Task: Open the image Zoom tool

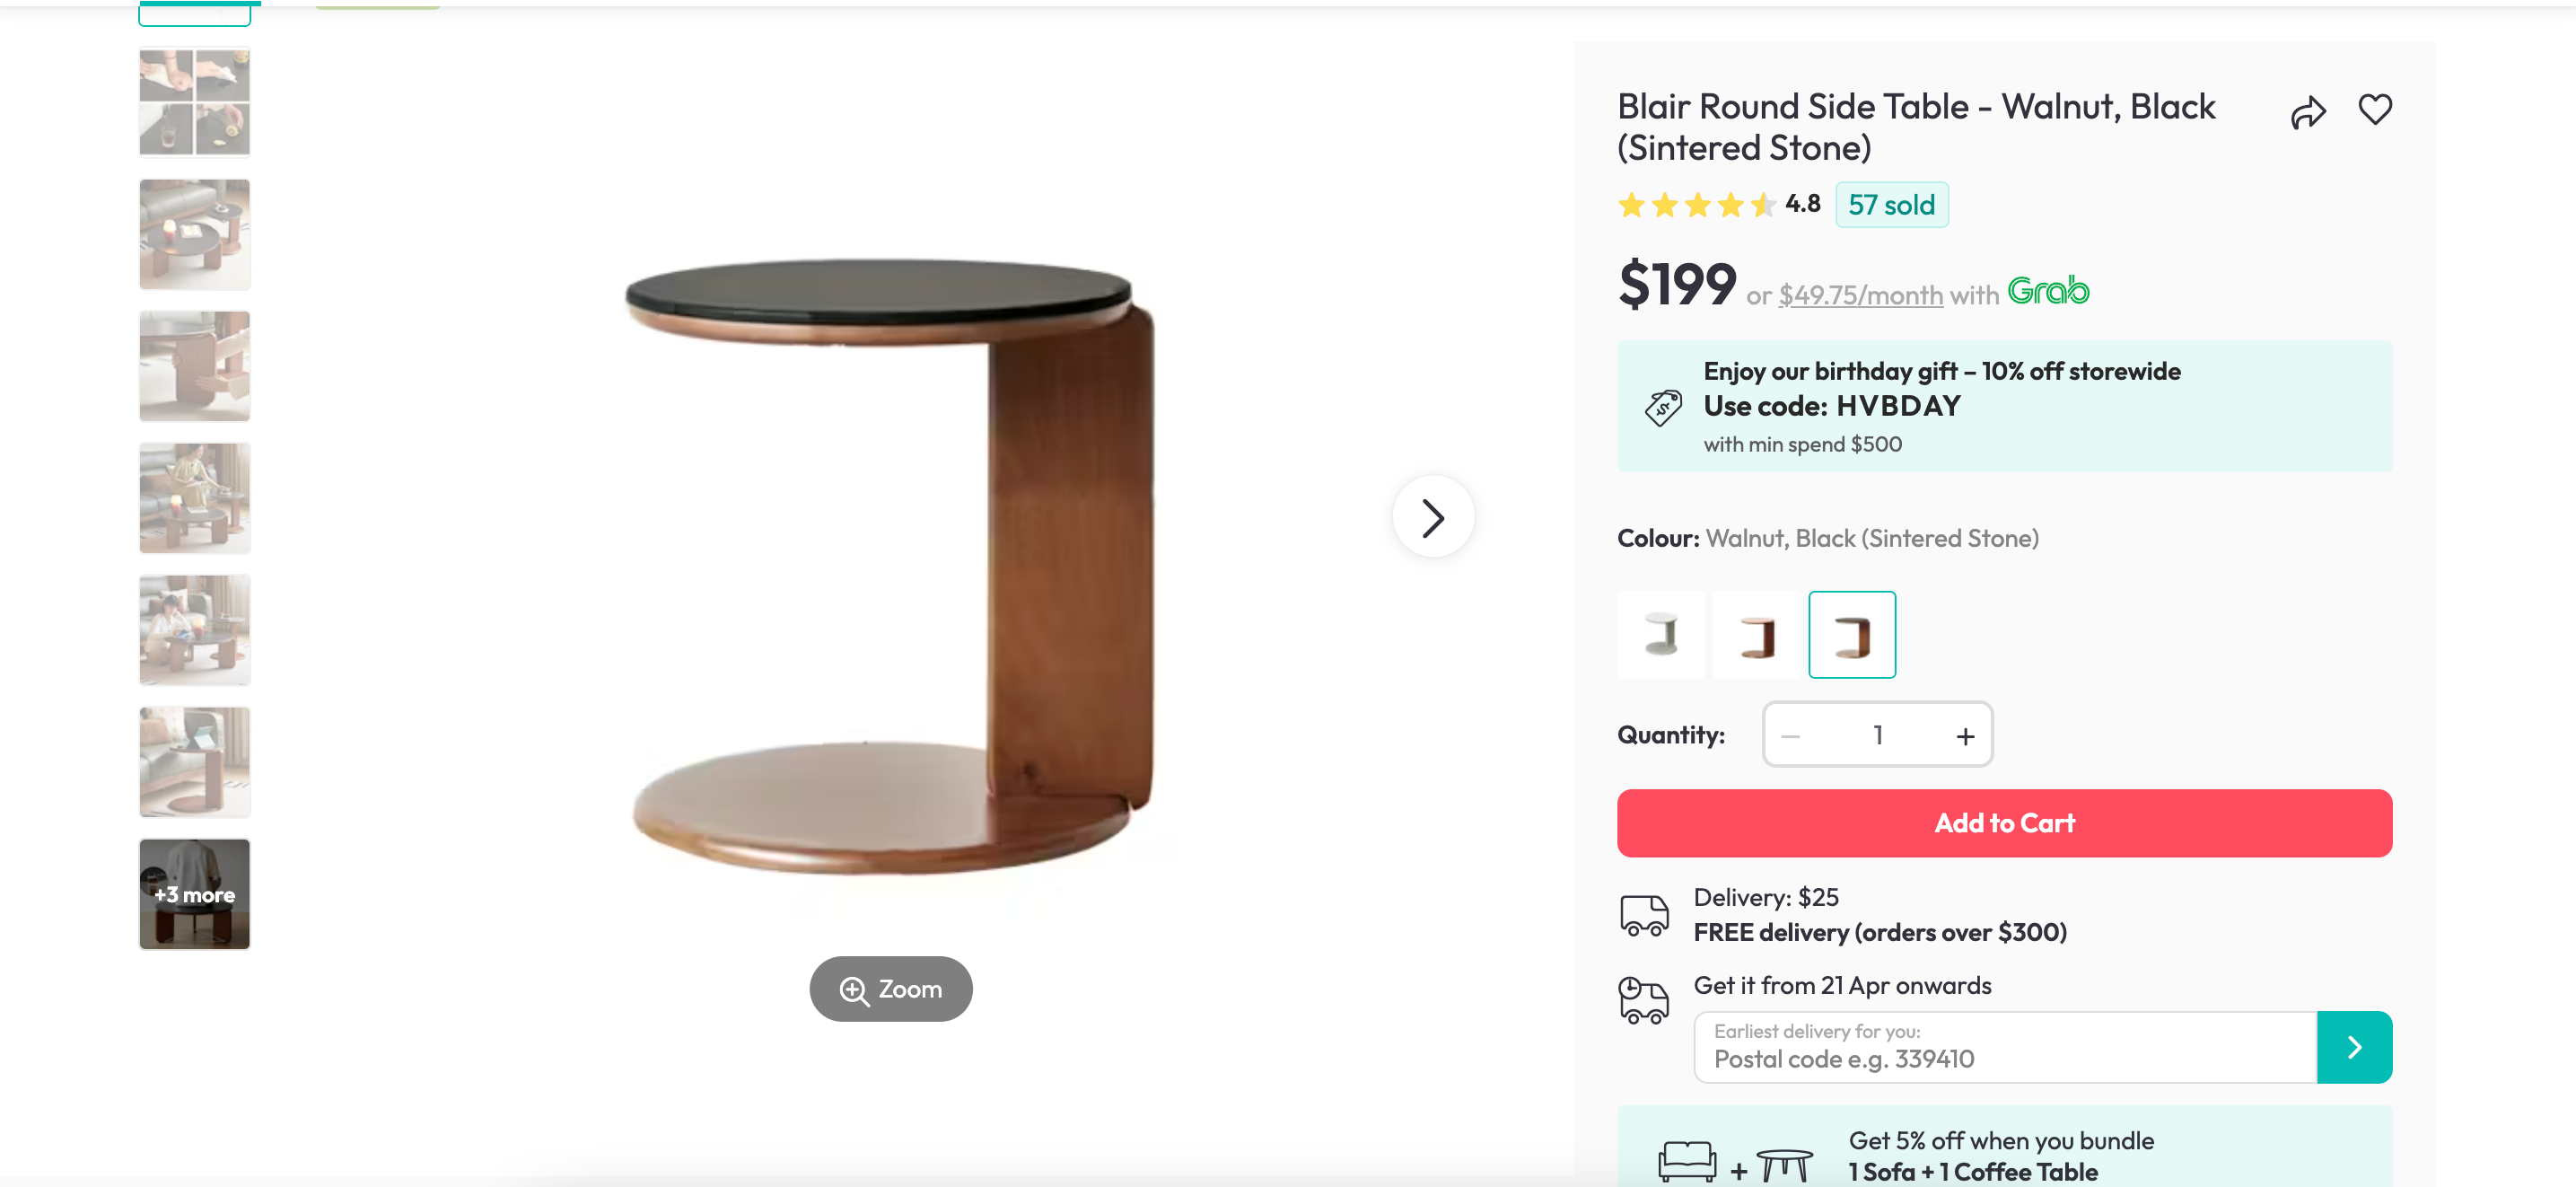Action: 890,988
